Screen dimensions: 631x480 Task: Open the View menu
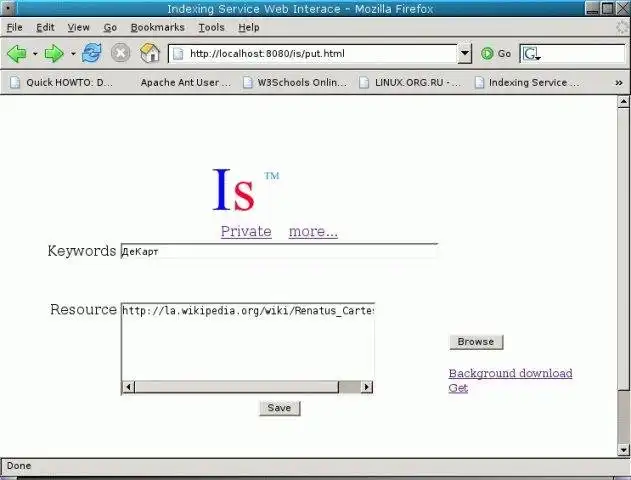[x=78, y=27]
